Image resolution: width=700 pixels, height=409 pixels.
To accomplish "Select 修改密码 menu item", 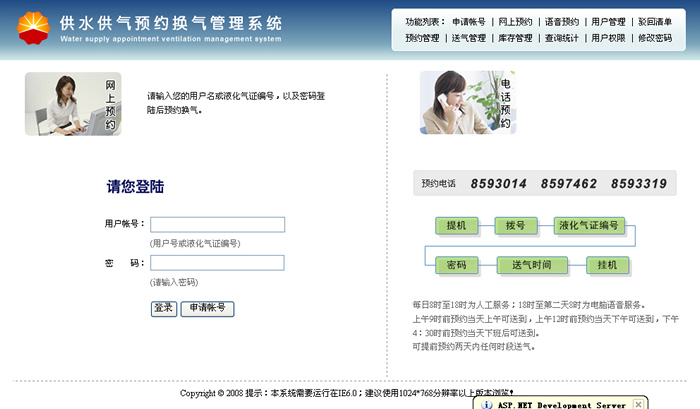I will click(655, 38).
